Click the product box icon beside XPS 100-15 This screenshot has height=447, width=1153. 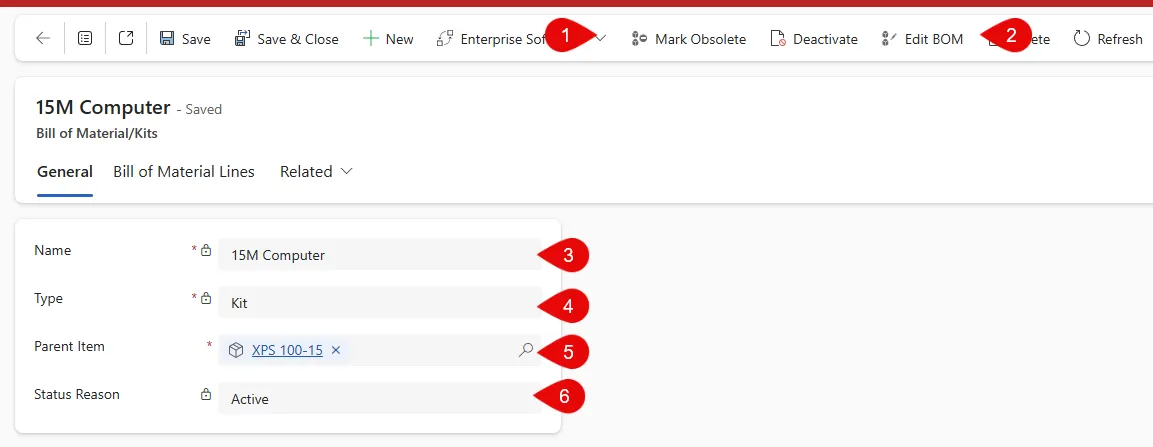(235, 351)
